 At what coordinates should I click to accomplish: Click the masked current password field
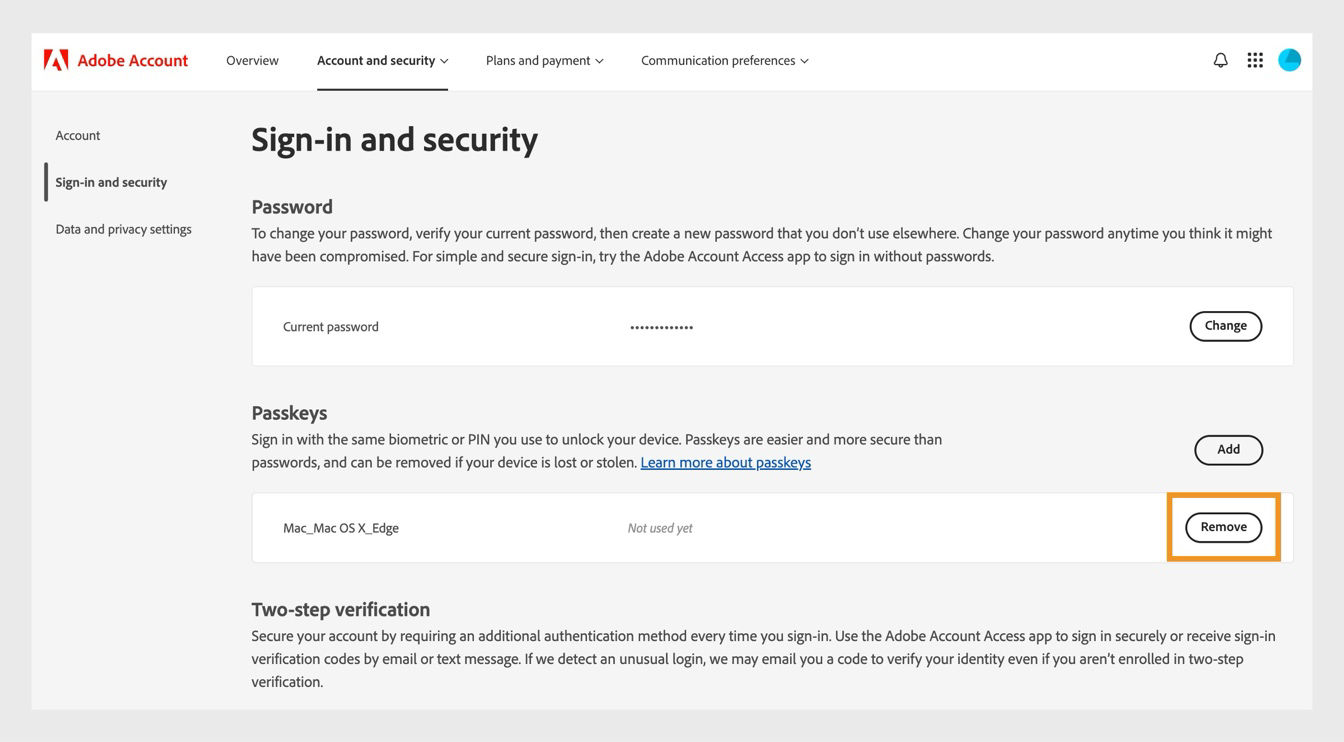661,326
